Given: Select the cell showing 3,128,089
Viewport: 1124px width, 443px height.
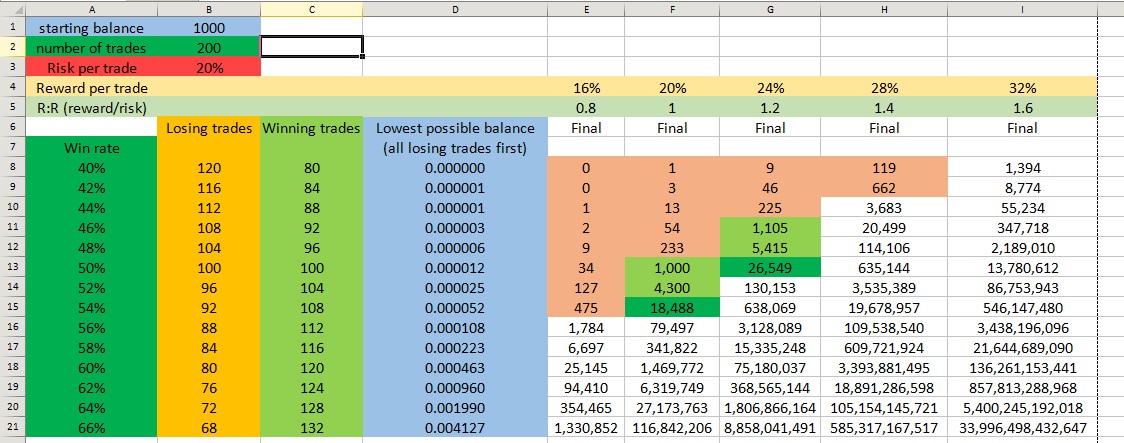Looking at the screenshot, I should 770,329.
